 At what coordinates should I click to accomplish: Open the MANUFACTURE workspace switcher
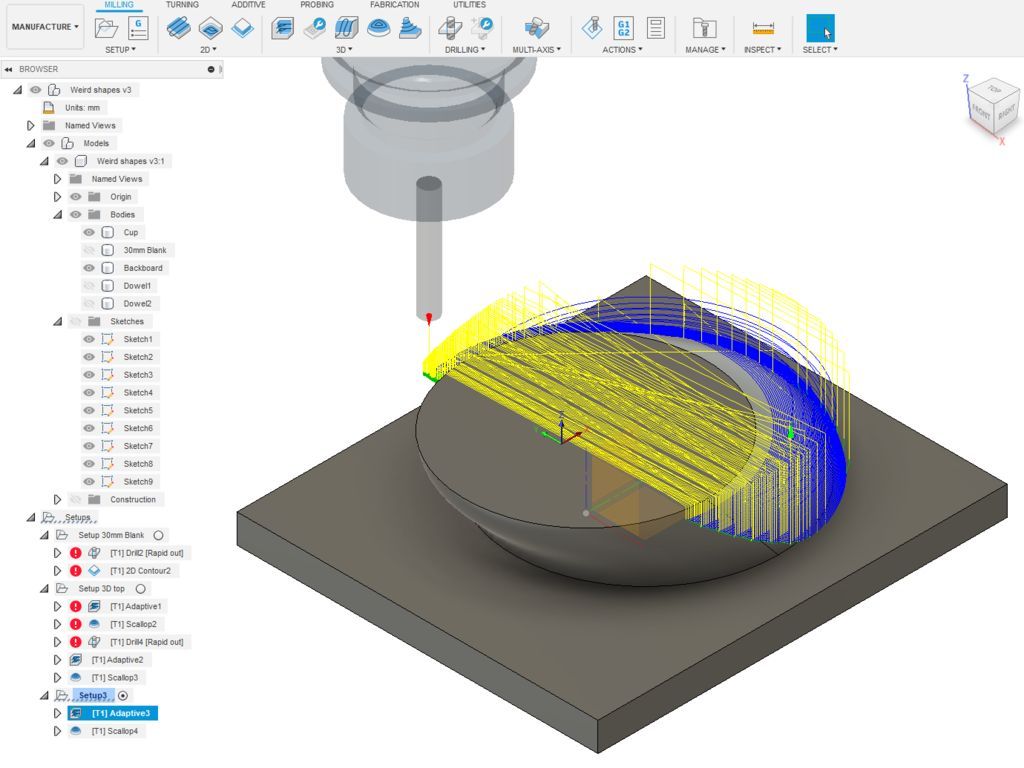click(x=44, y=27)
